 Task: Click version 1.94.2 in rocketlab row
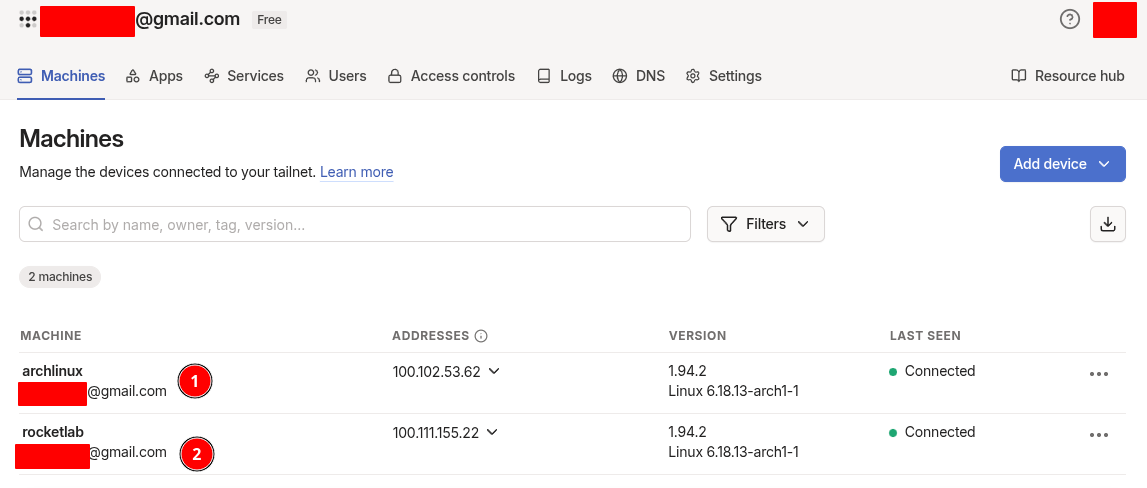pos(687,432)
